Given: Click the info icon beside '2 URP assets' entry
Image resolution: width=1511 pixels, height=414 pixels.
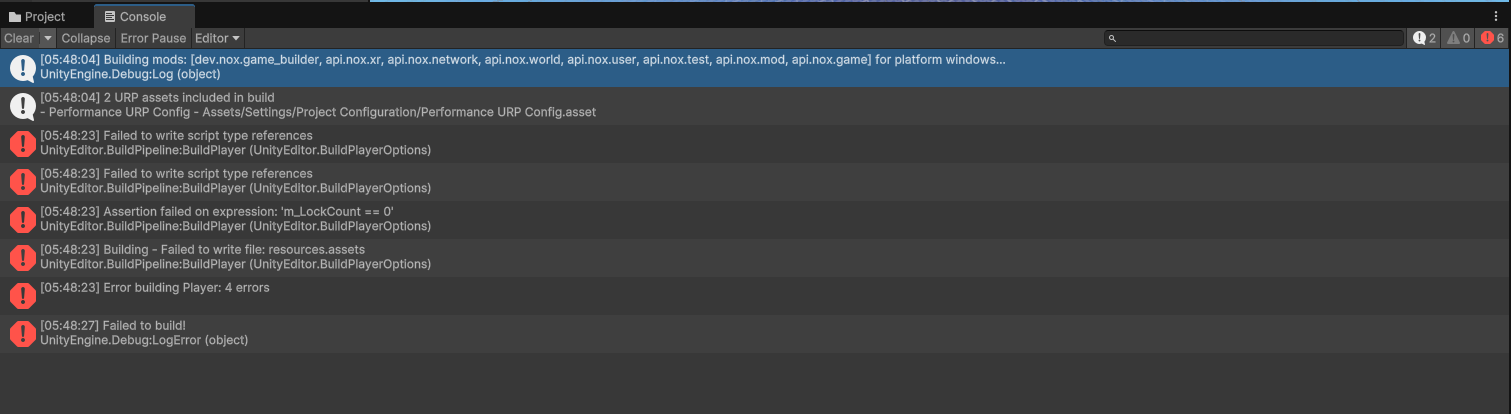Looking at the screenshot, I should pyautogui.click(x=22, y=106).
